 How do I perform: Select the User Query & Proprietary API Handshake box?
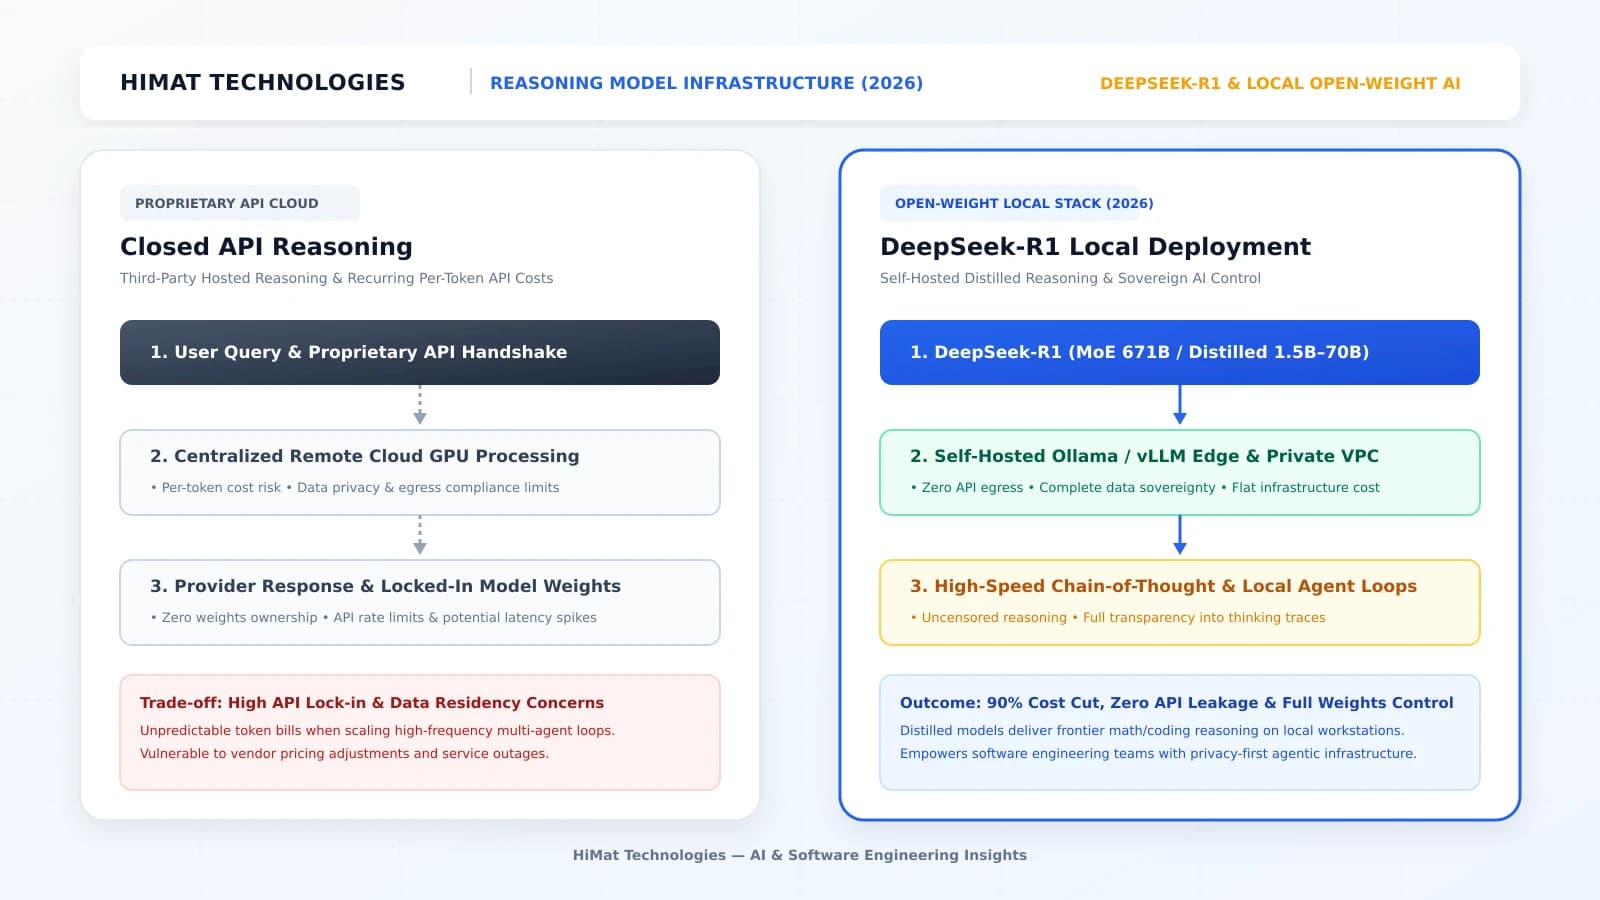click(420, 352)
